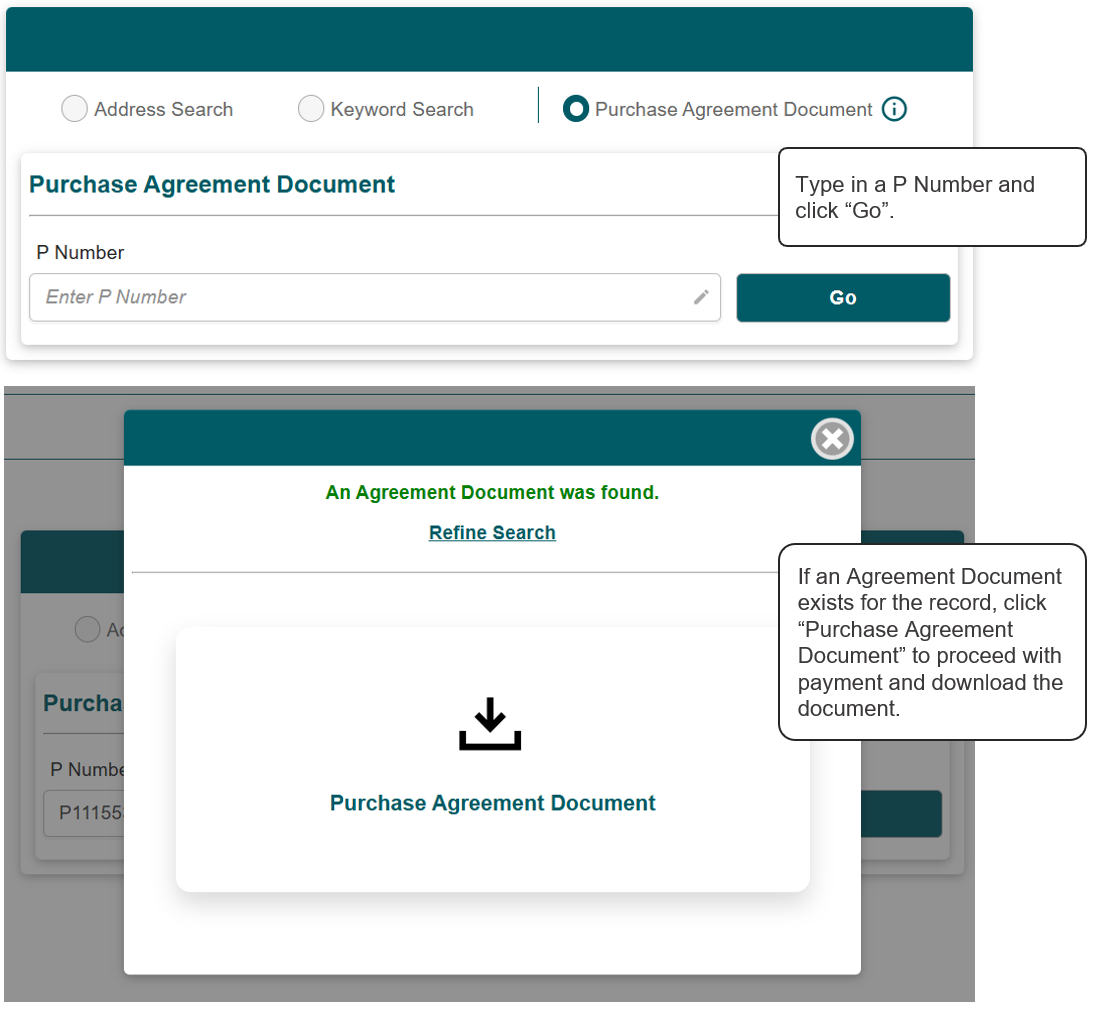Open the Refine Search link

(491, 532)
